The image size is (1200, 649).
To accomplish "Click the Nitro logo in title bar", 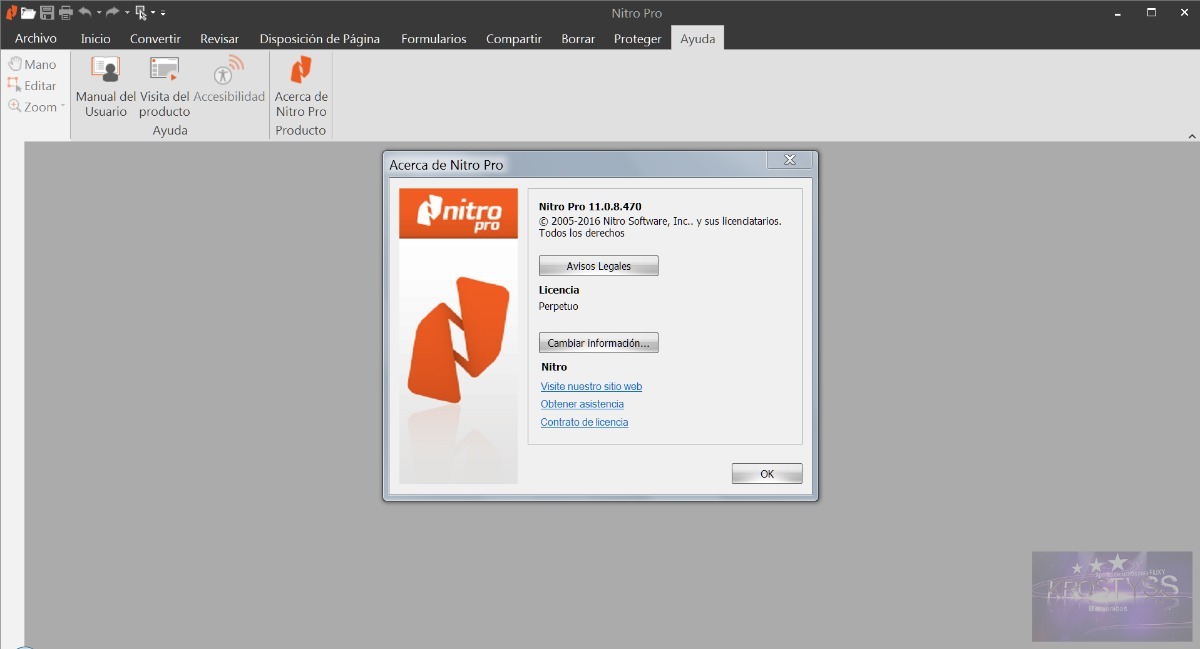I will click(x=11, y=13).
